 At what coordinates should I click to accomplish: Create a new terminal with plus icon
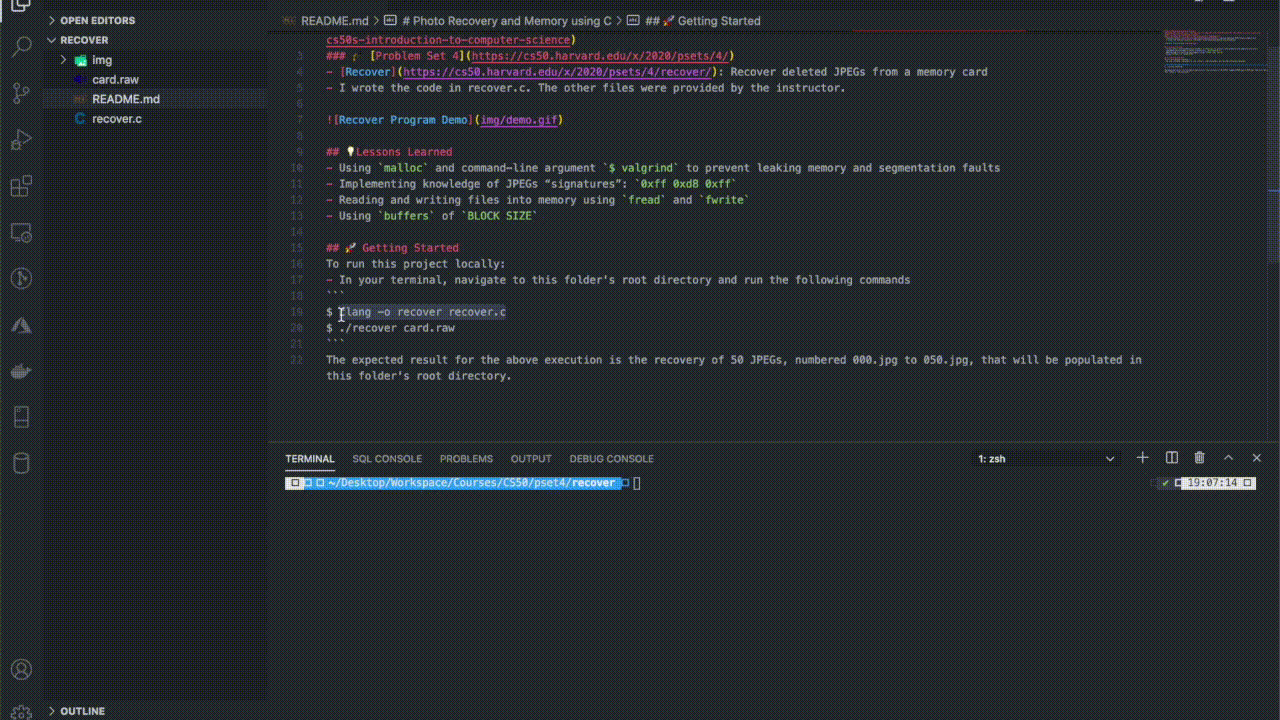click(1143, 458)
